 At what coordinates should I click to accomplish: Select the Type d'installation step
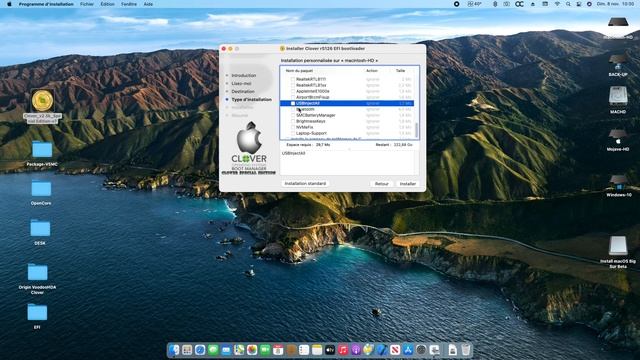(x=251, y=100)
